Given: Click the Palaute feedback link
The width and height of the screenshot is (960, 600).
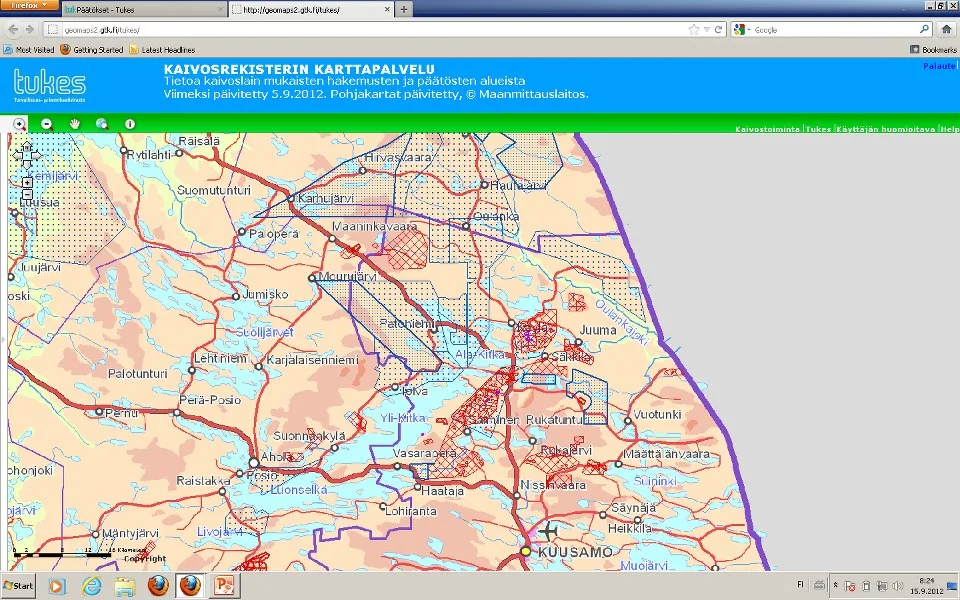Looking at the screenshot, I should [939, 66].
